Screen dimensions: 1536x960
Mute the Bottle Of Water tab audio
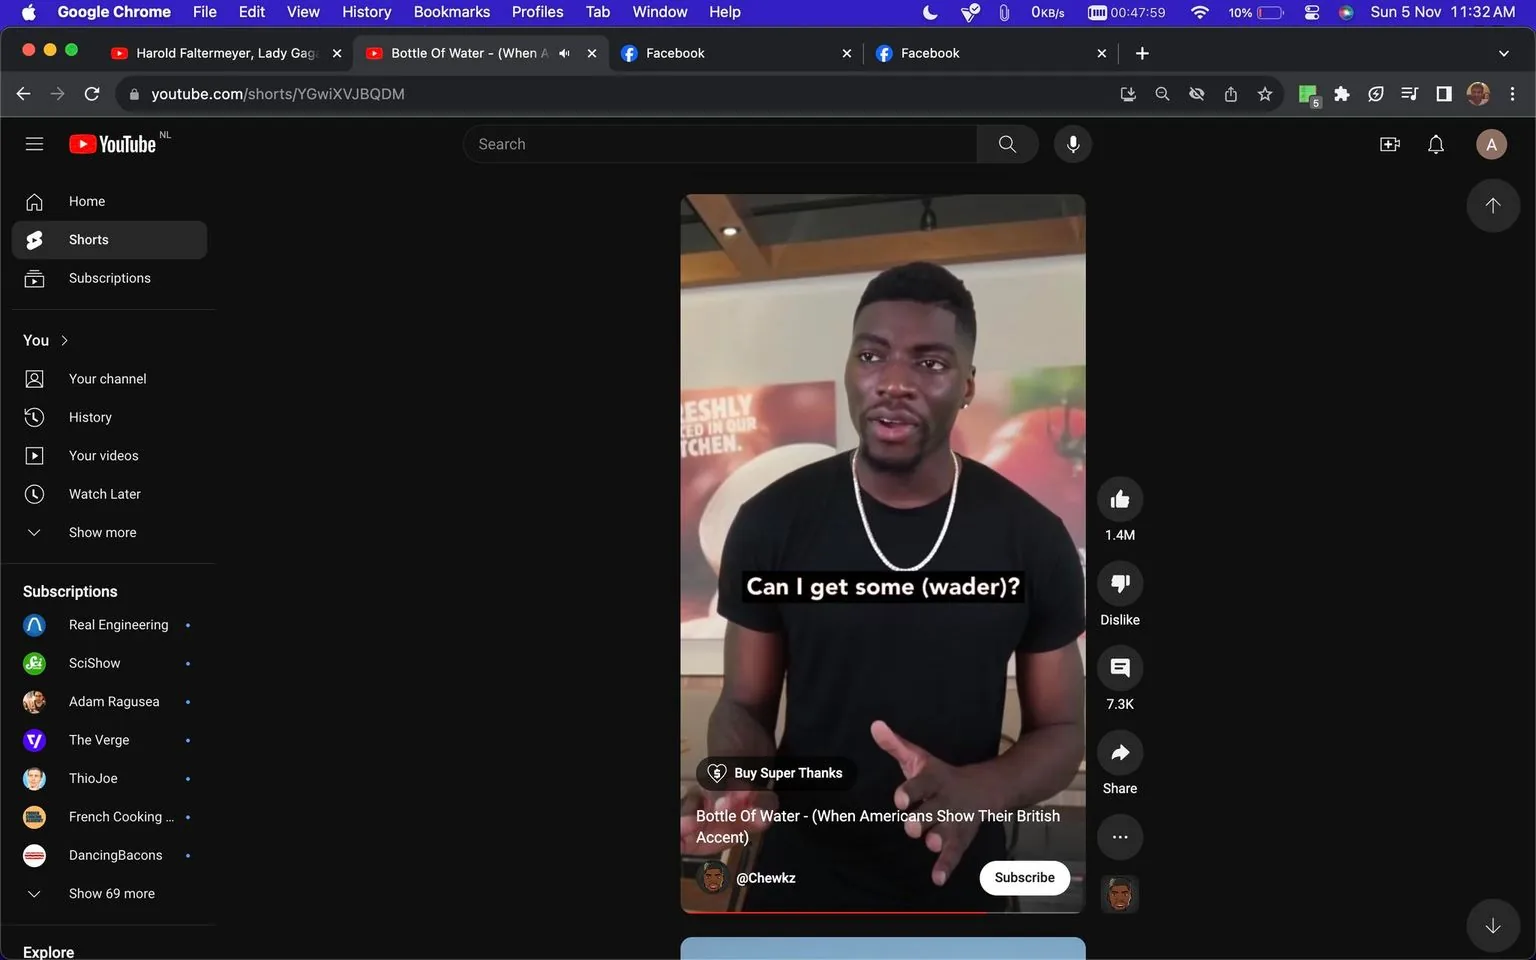[x=564, y=53]
